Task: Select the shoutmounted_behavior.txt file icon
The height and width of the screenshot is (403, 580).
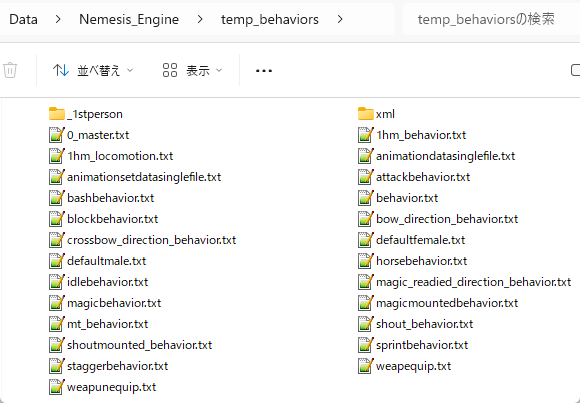Action: coord(57,345)
